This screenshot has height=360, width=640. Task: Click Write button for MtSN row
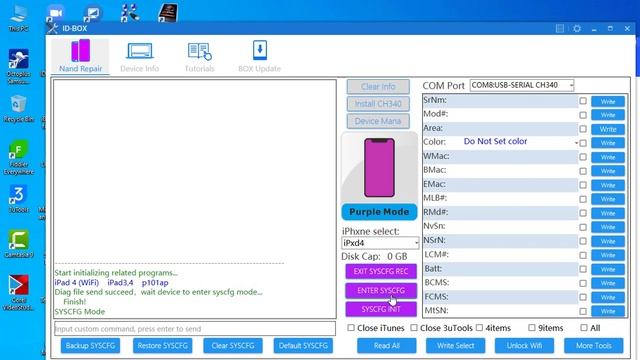pos(608,311)
